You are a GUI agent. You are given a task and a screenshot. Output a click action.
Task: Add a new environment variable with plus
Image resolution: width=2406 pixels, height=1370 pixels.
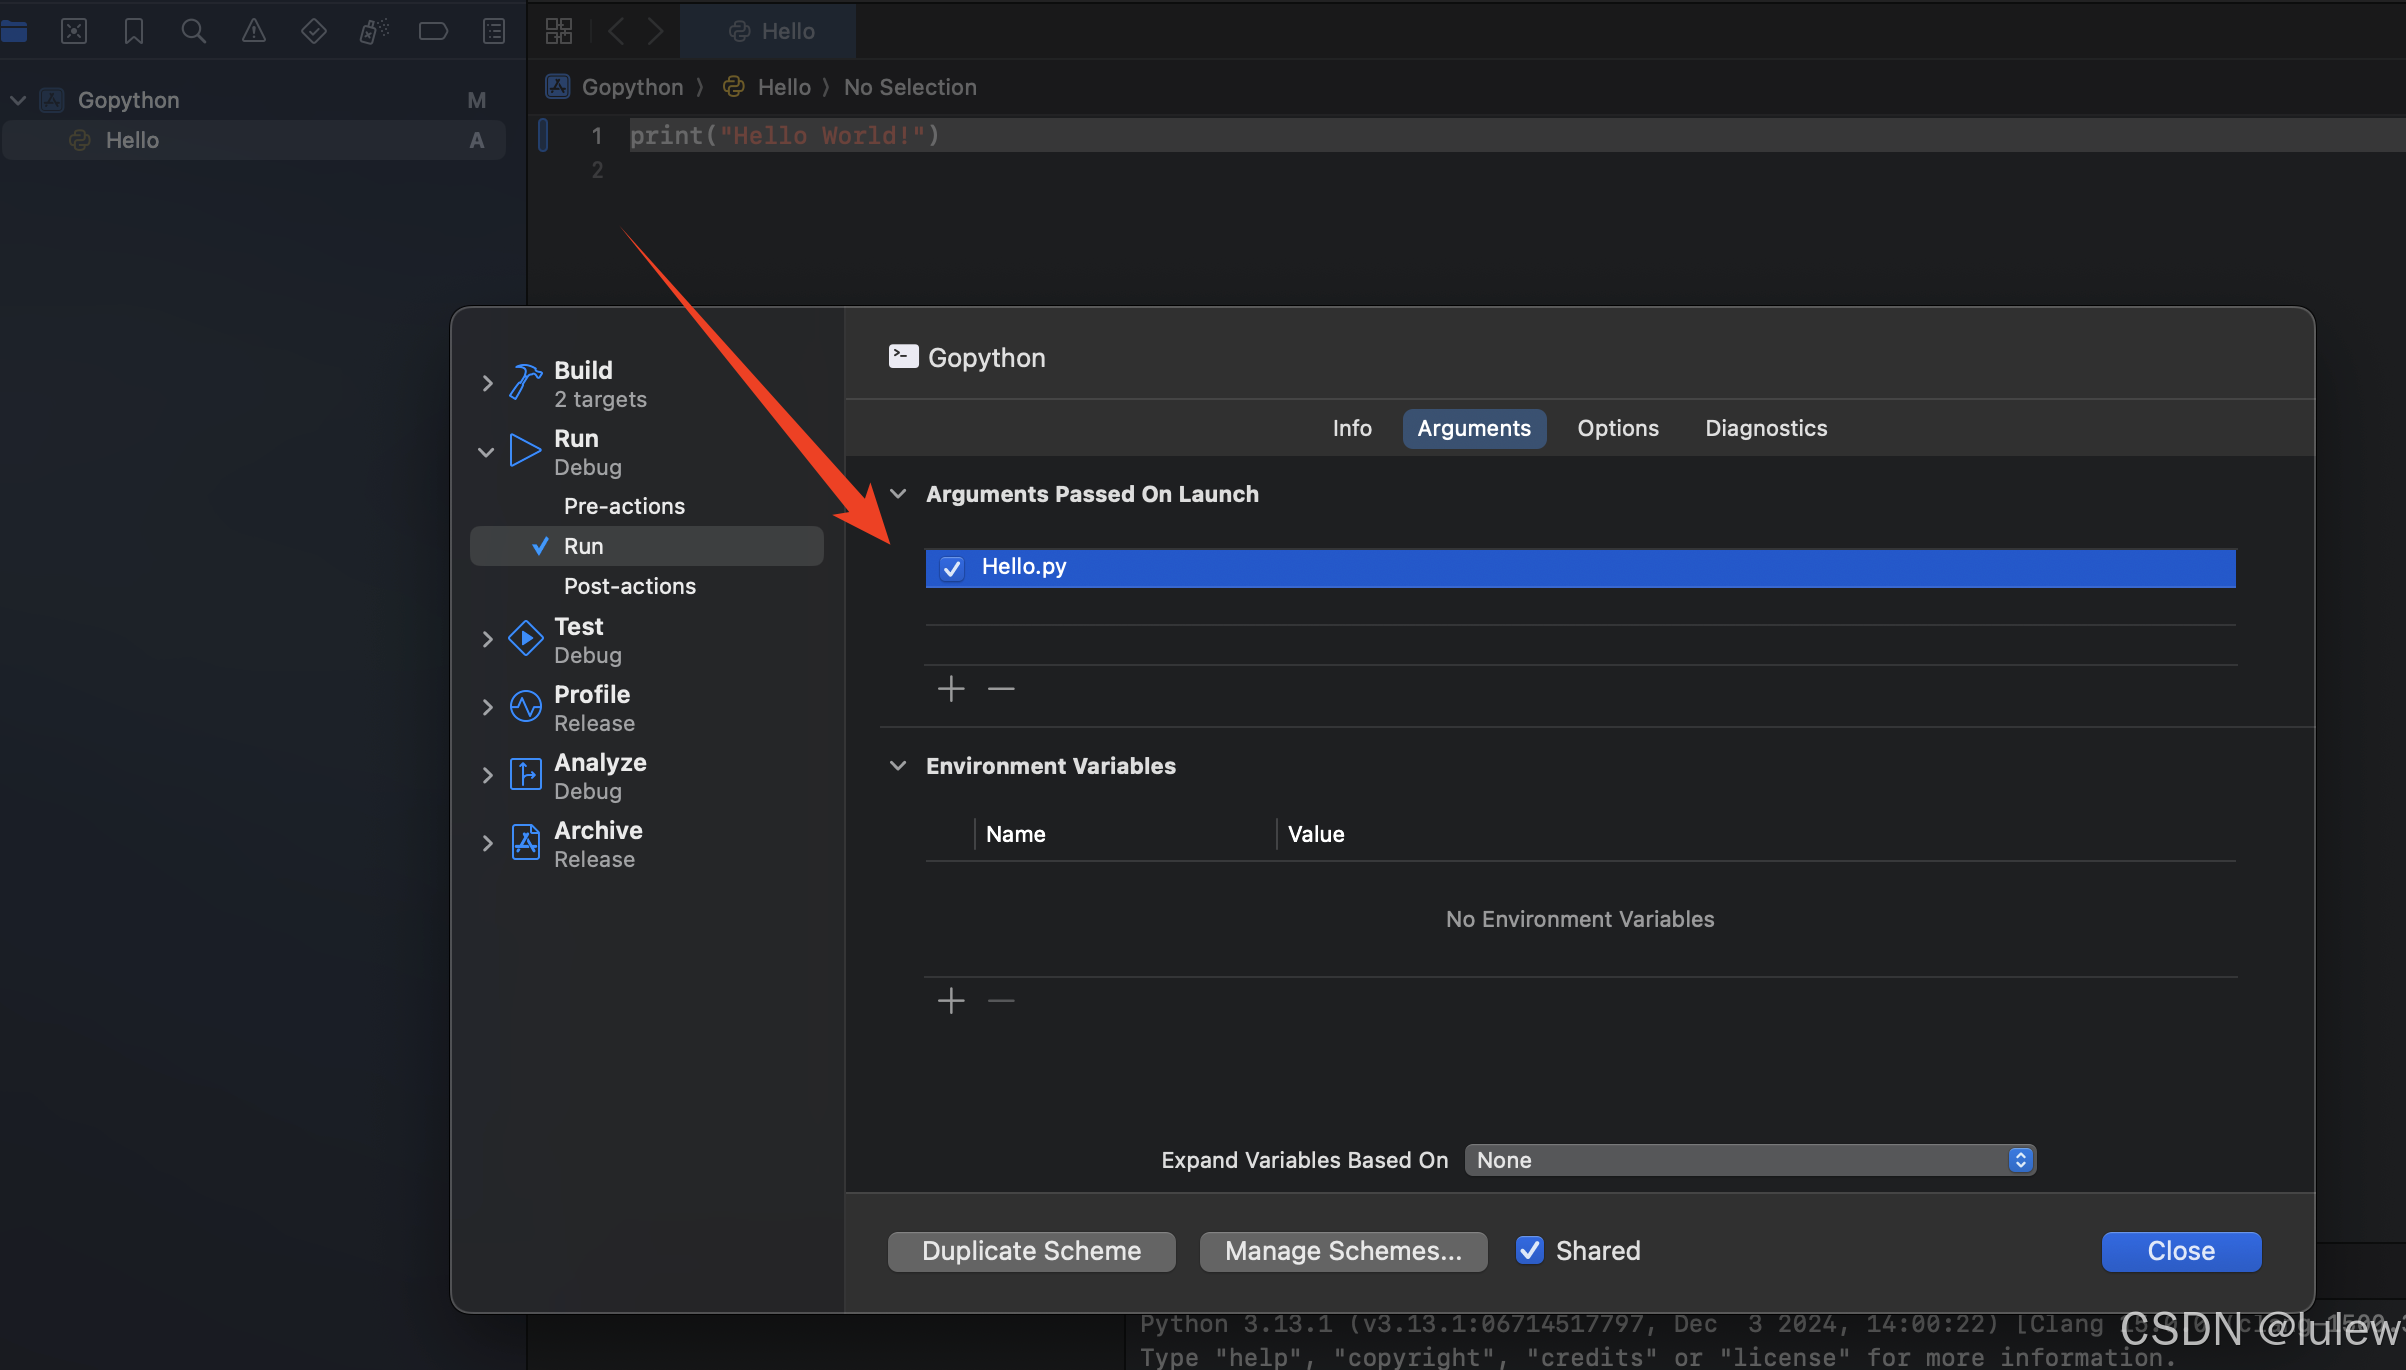[950, 1000]
